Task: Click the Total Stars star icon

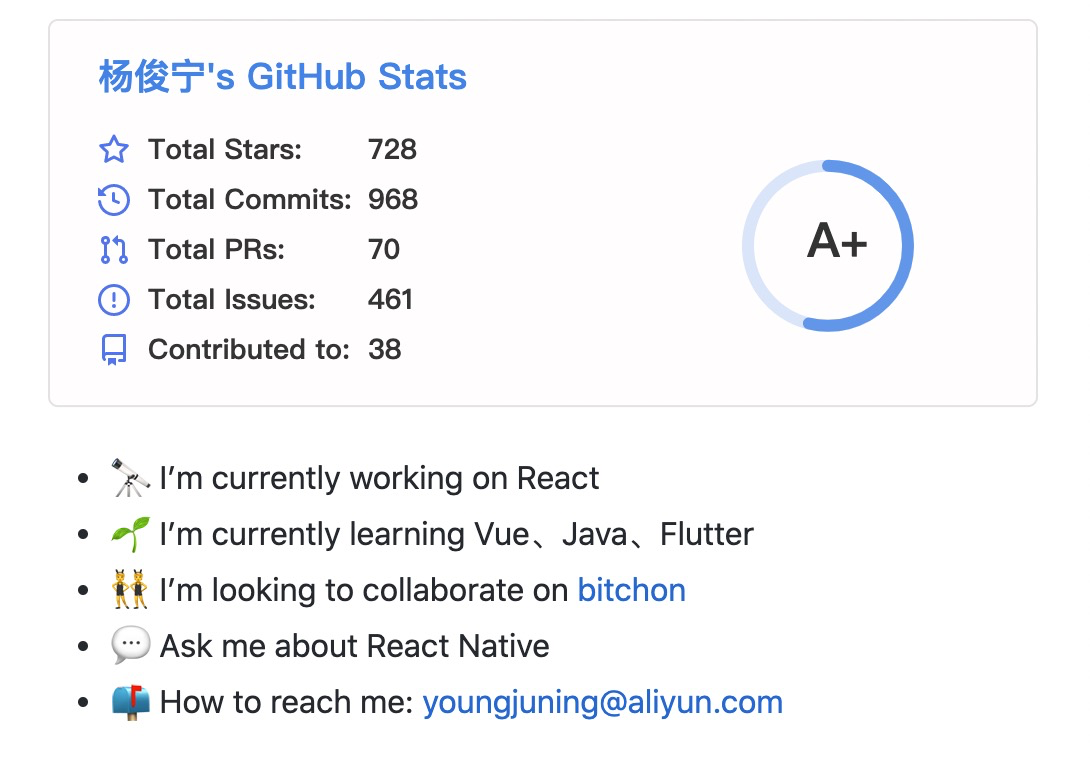Action: [114, 150]
